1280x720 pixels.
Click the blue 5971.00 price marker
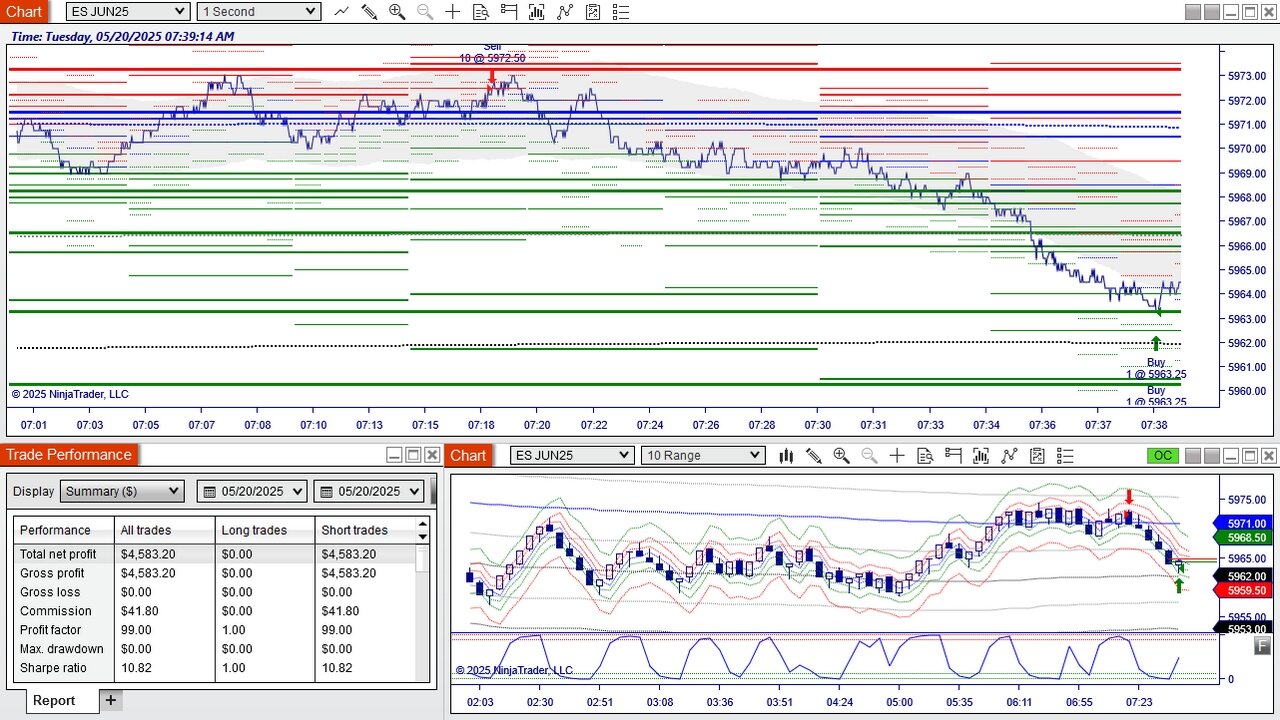coord(1245,523)
